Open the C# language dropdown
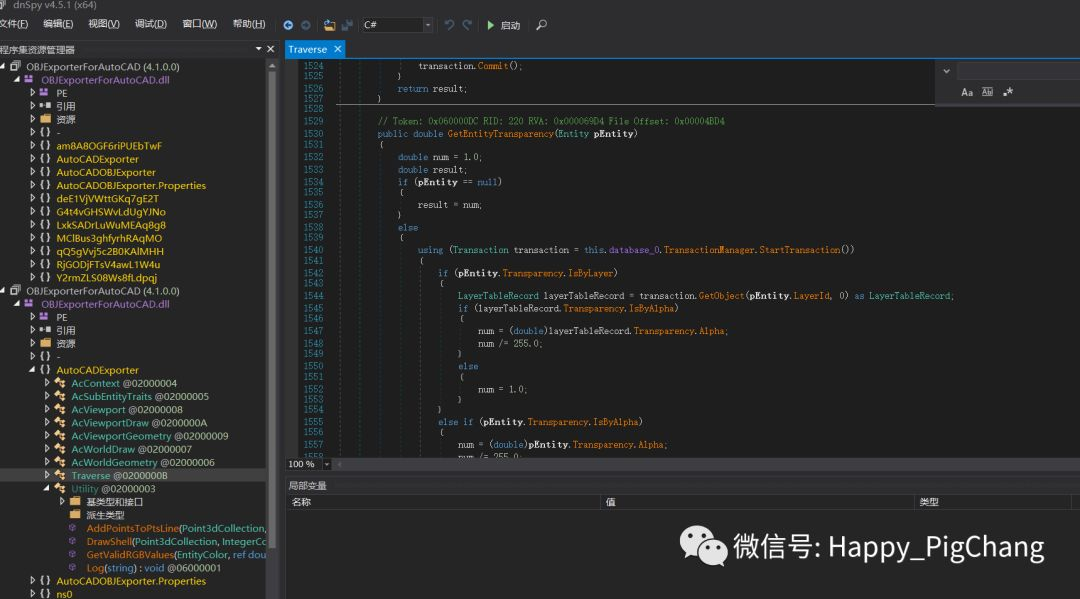This screenshot has height=599, width=1080. [428, 25]
